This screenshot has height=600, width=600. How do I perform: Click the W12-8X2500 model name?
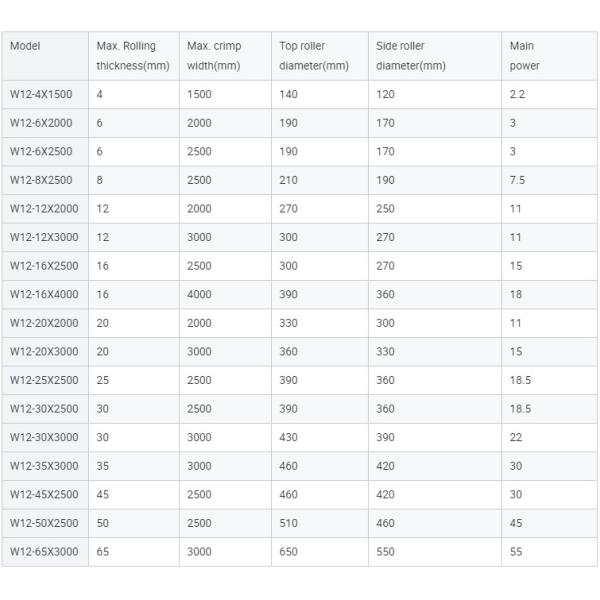(x=41, y=180)
